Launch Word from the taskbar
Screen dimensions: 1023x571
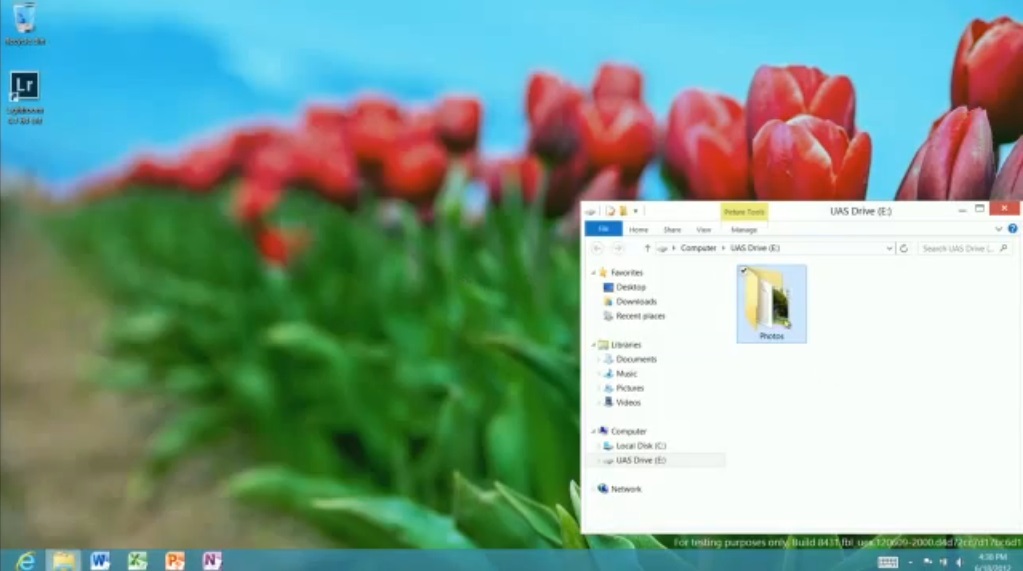point(100,561)
